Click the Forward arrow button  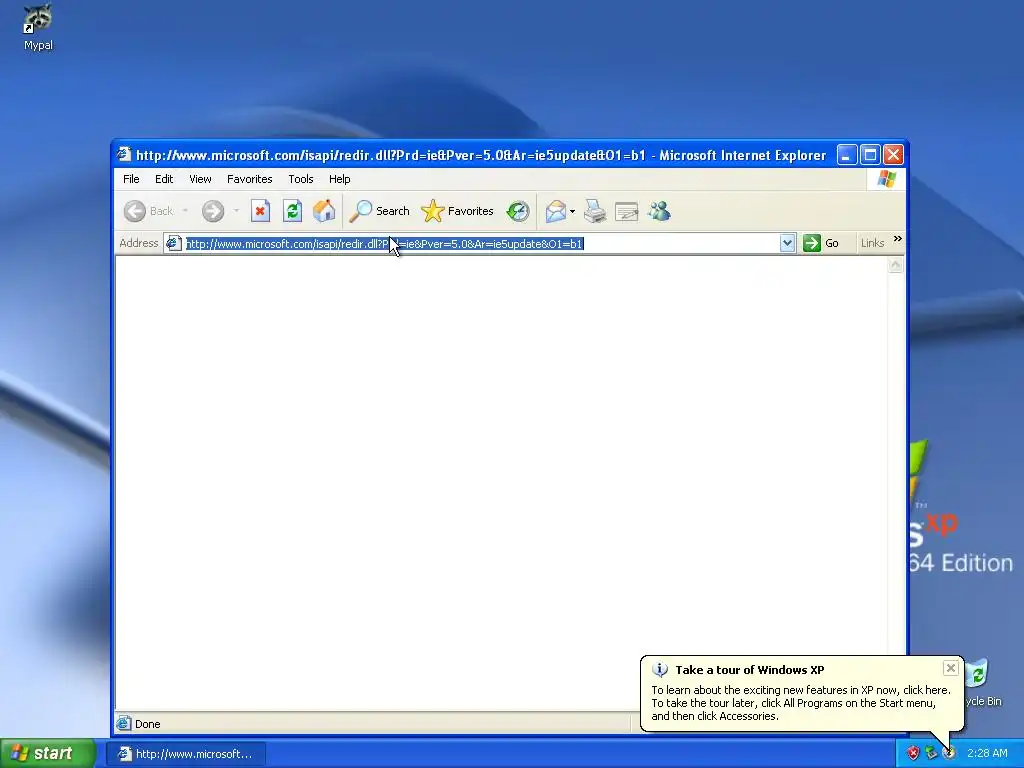(x=213, y=211)
